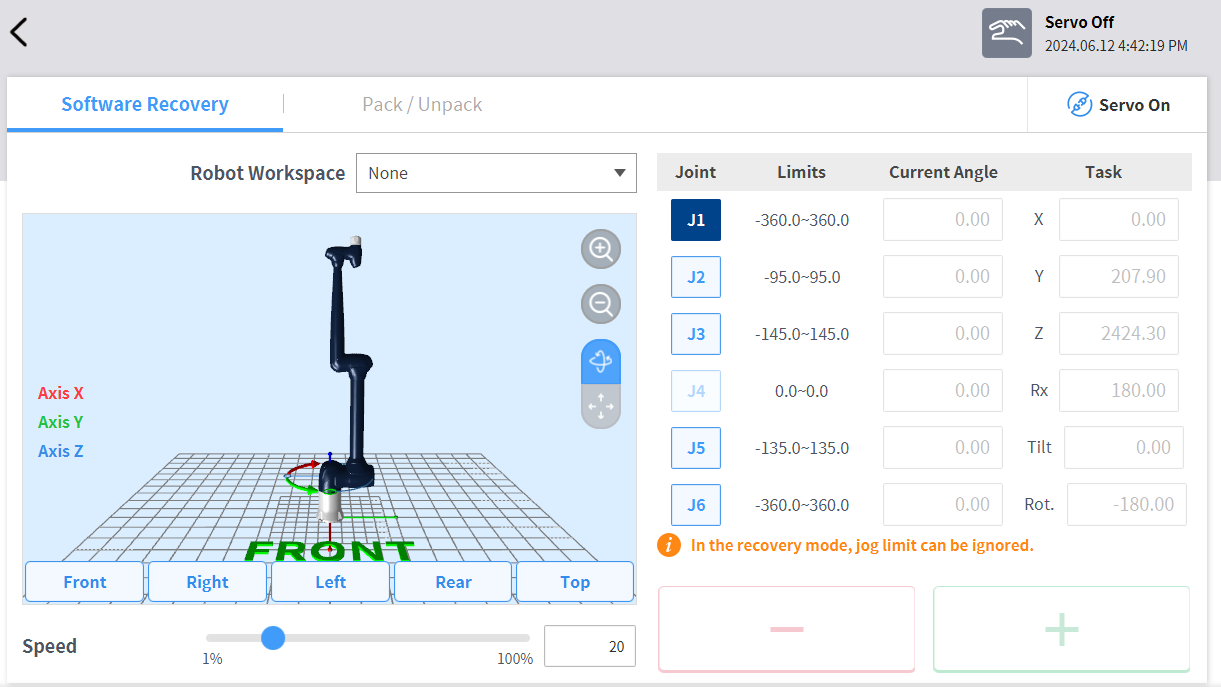
Task: Select joint J5 toggle
Action: pos(696,448)
